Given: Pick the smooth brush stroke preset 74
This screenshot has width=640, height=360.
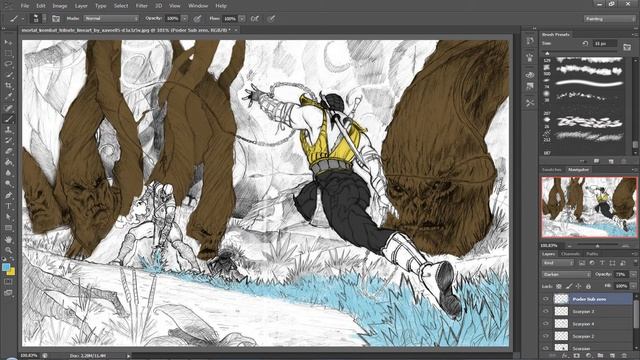Looking at the screenshot, I should click(589, 83).
